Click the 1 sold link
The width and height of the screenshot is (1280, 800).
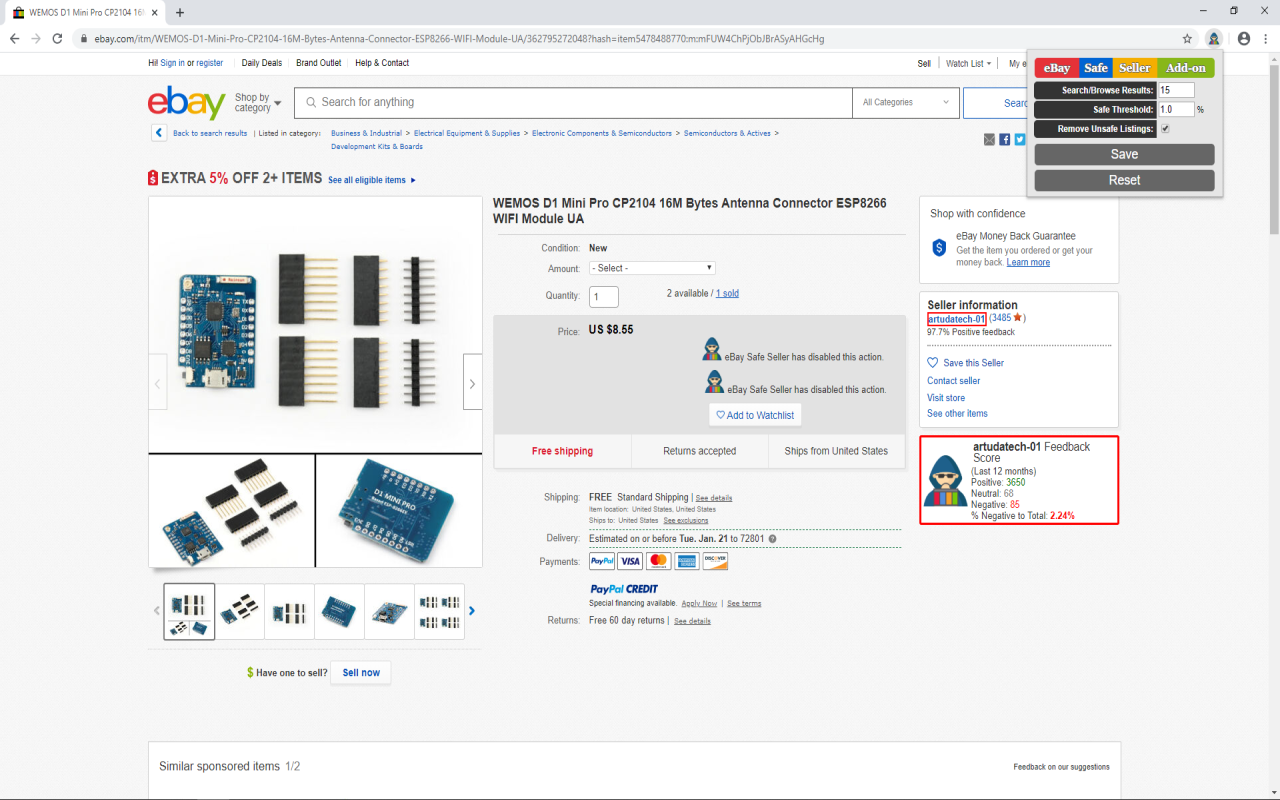[727, 294]
